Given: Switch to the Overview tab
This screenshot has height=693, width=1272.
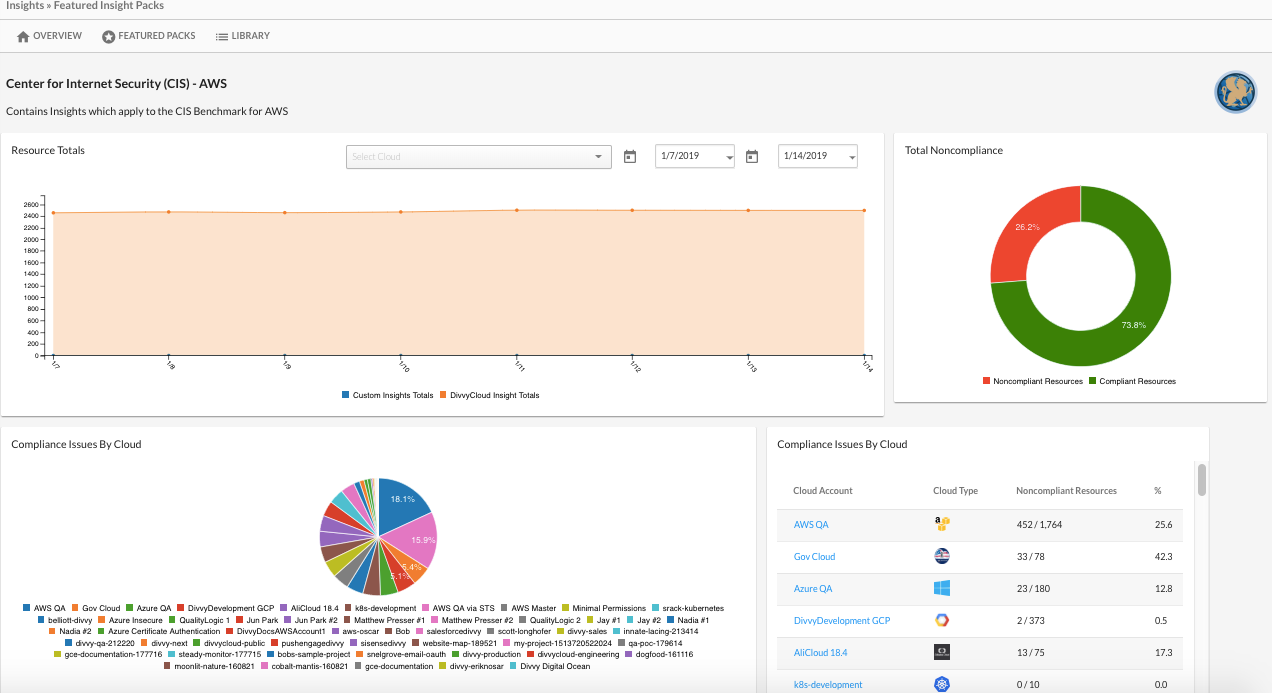Looking at the screenshot, I should tap(49, 36).
